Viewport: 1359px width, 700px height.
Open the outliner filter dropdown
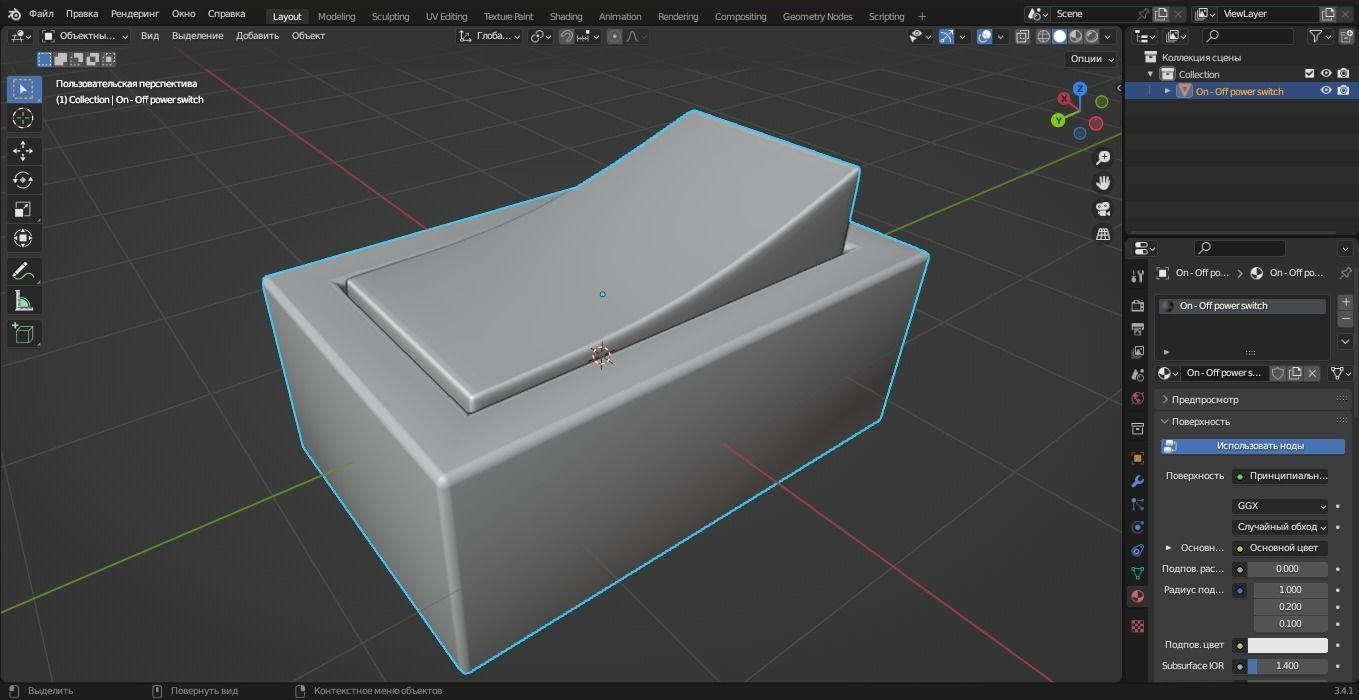pyautogui.click(x=1321, y=36)
